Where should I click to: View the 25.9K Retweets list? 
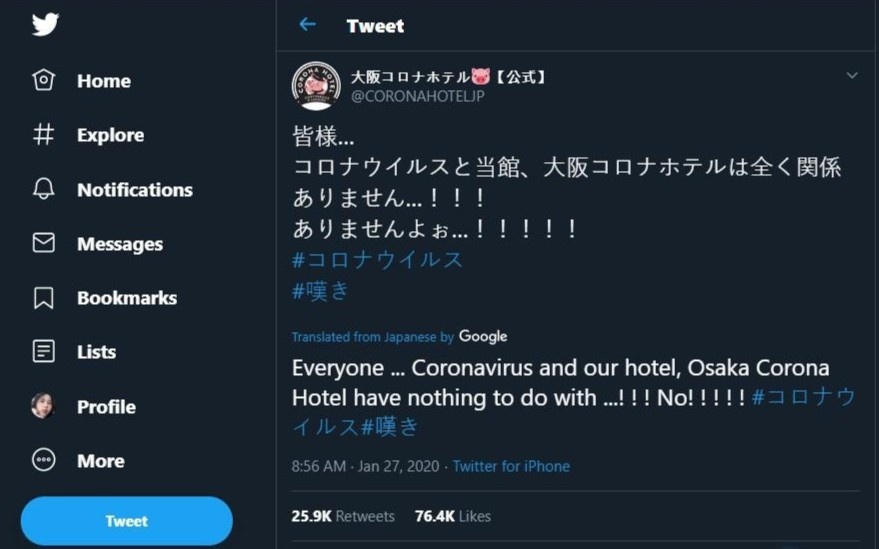343,516
